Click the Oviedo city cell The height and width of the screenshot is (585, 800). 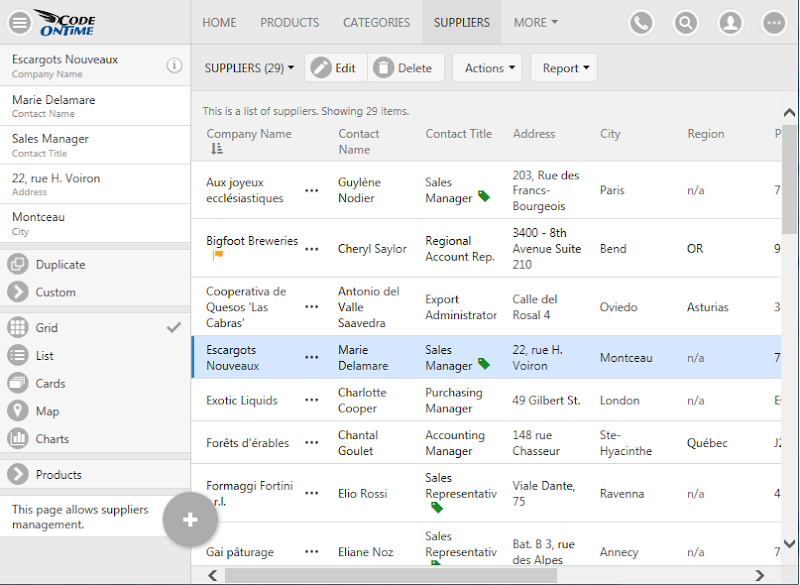pyautogui.click(x=618, y=307)
